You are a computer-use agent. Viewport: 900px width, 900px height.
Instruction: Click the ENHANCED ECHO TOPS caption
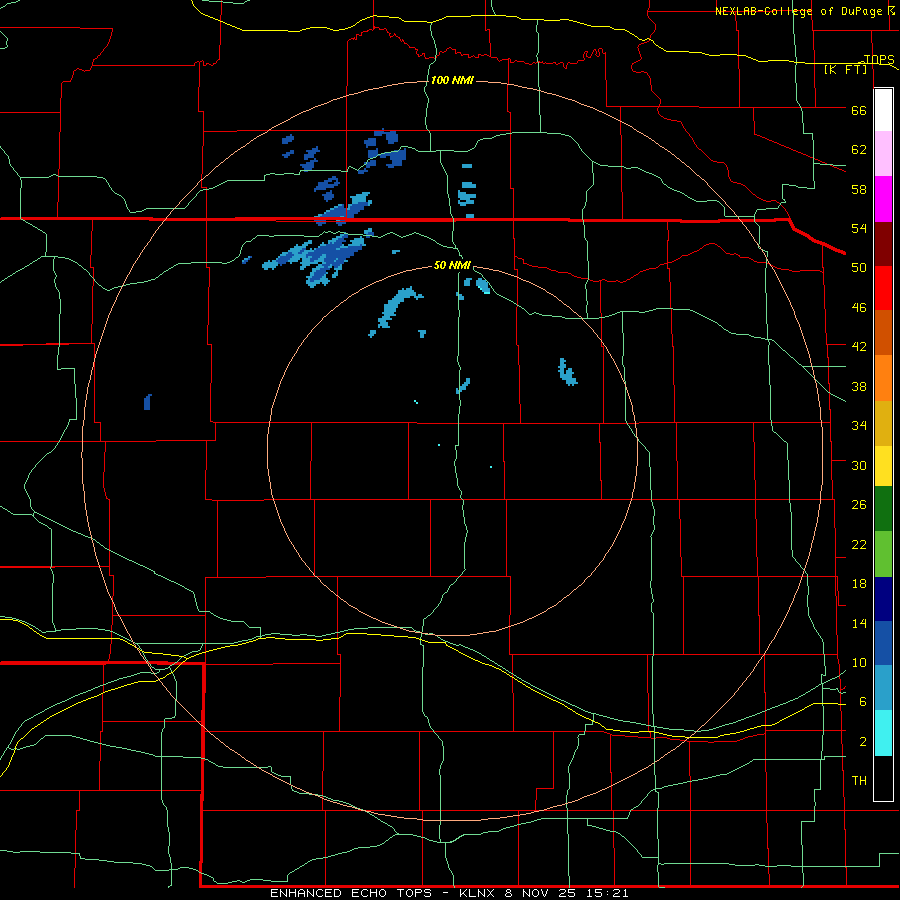tap(351, 893)
